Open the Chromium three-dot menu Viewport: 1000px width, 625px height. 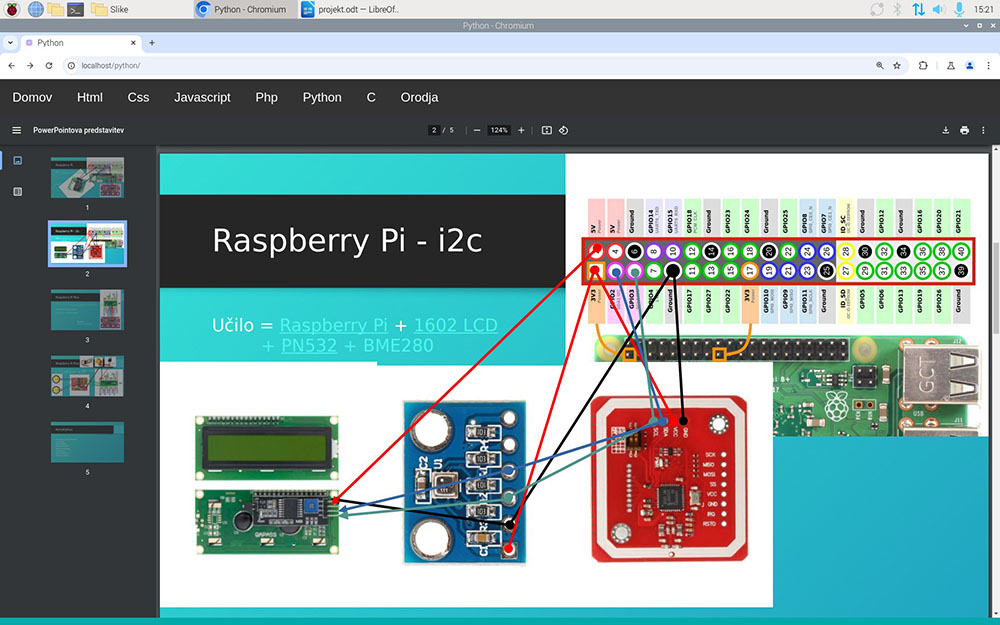[988, 65]
